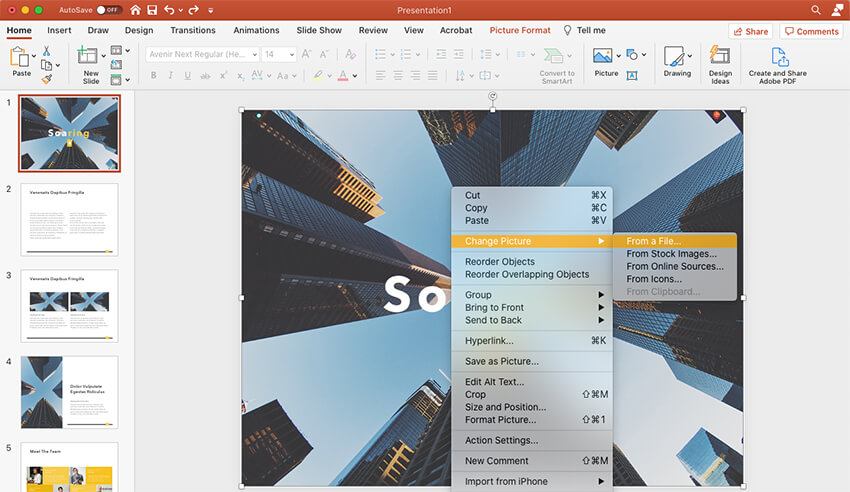Toggle the AutoSave switch
Screen dimensions: 850x492
pos(108,10)
